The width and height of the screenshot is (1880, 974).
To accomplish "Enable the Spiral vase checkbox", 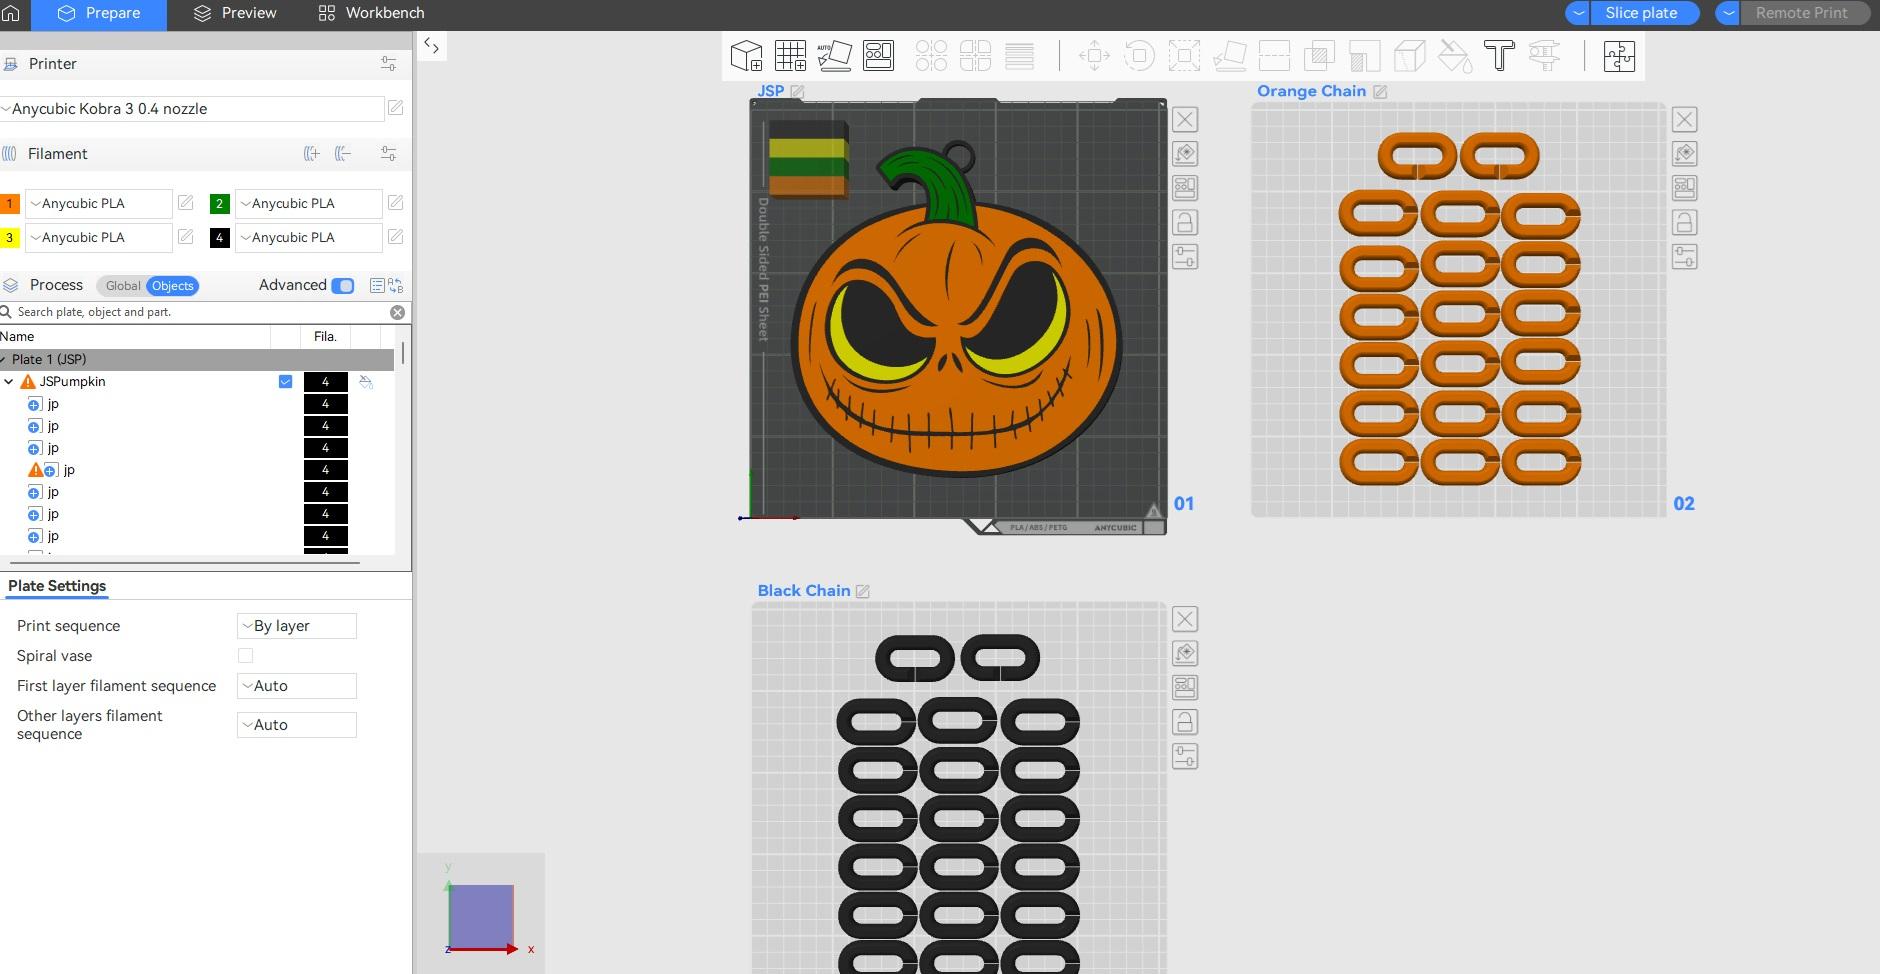I will (245, 656).
